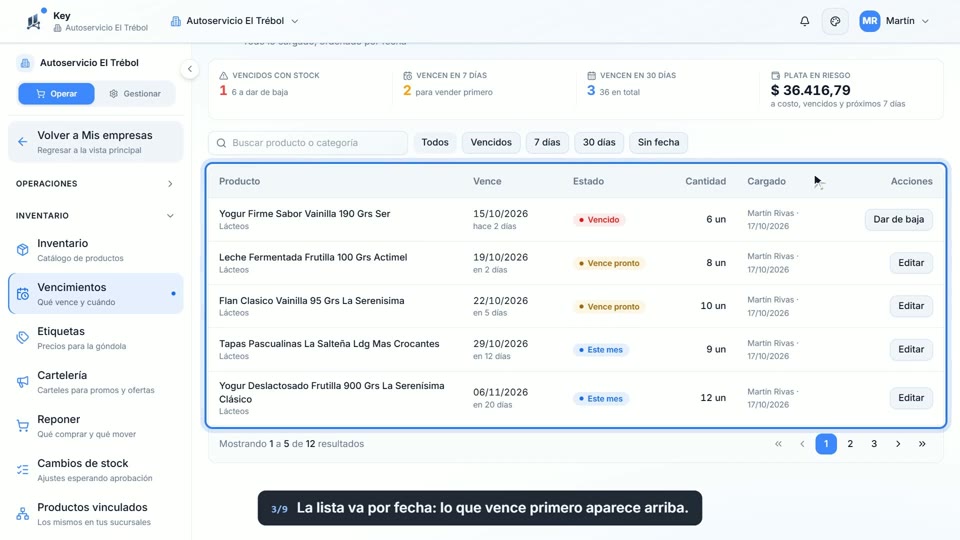The image size is (960, 540).
Task: Open the Autoservicio El Trébol company dropdown
Action: [x=235, y=21]
